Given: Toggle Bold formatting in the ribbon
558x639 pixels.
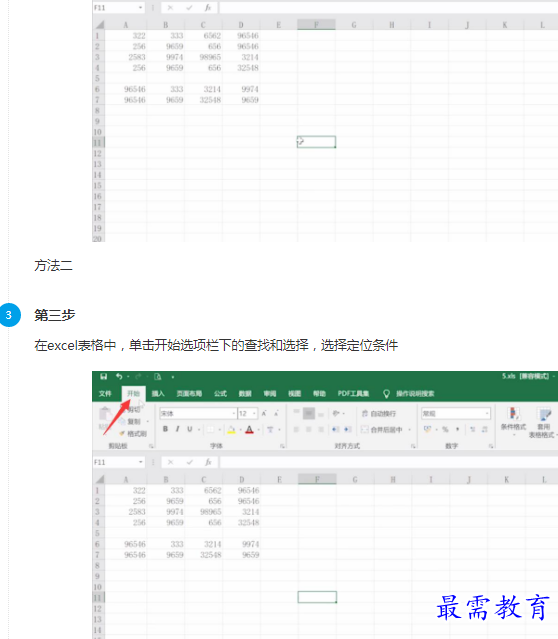Looking at the screenshot, I should 165,429.
